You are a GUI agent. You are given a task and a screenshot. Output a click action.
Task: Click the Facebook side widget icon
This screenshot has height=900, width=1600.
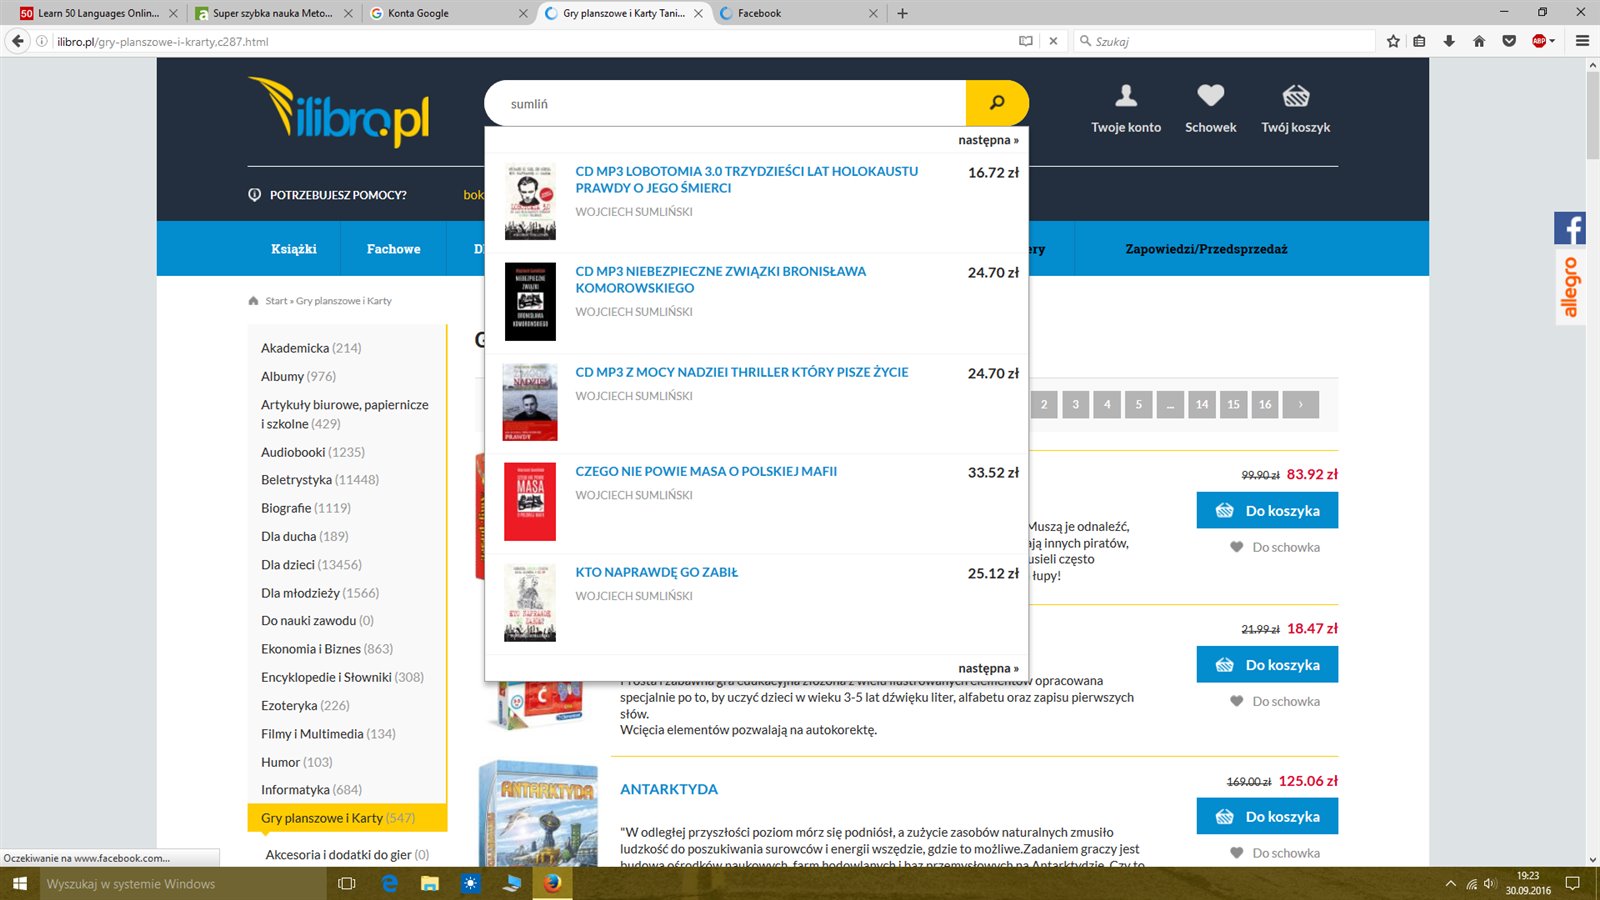coord(1569,229)
